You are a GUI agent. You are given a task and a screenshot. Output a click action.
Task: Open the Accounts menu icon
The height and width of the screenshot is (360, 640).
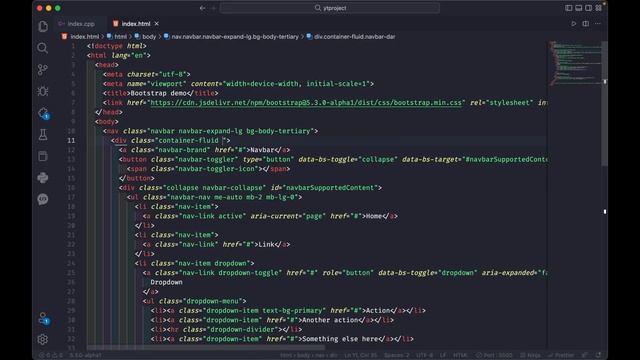[43, 318]
